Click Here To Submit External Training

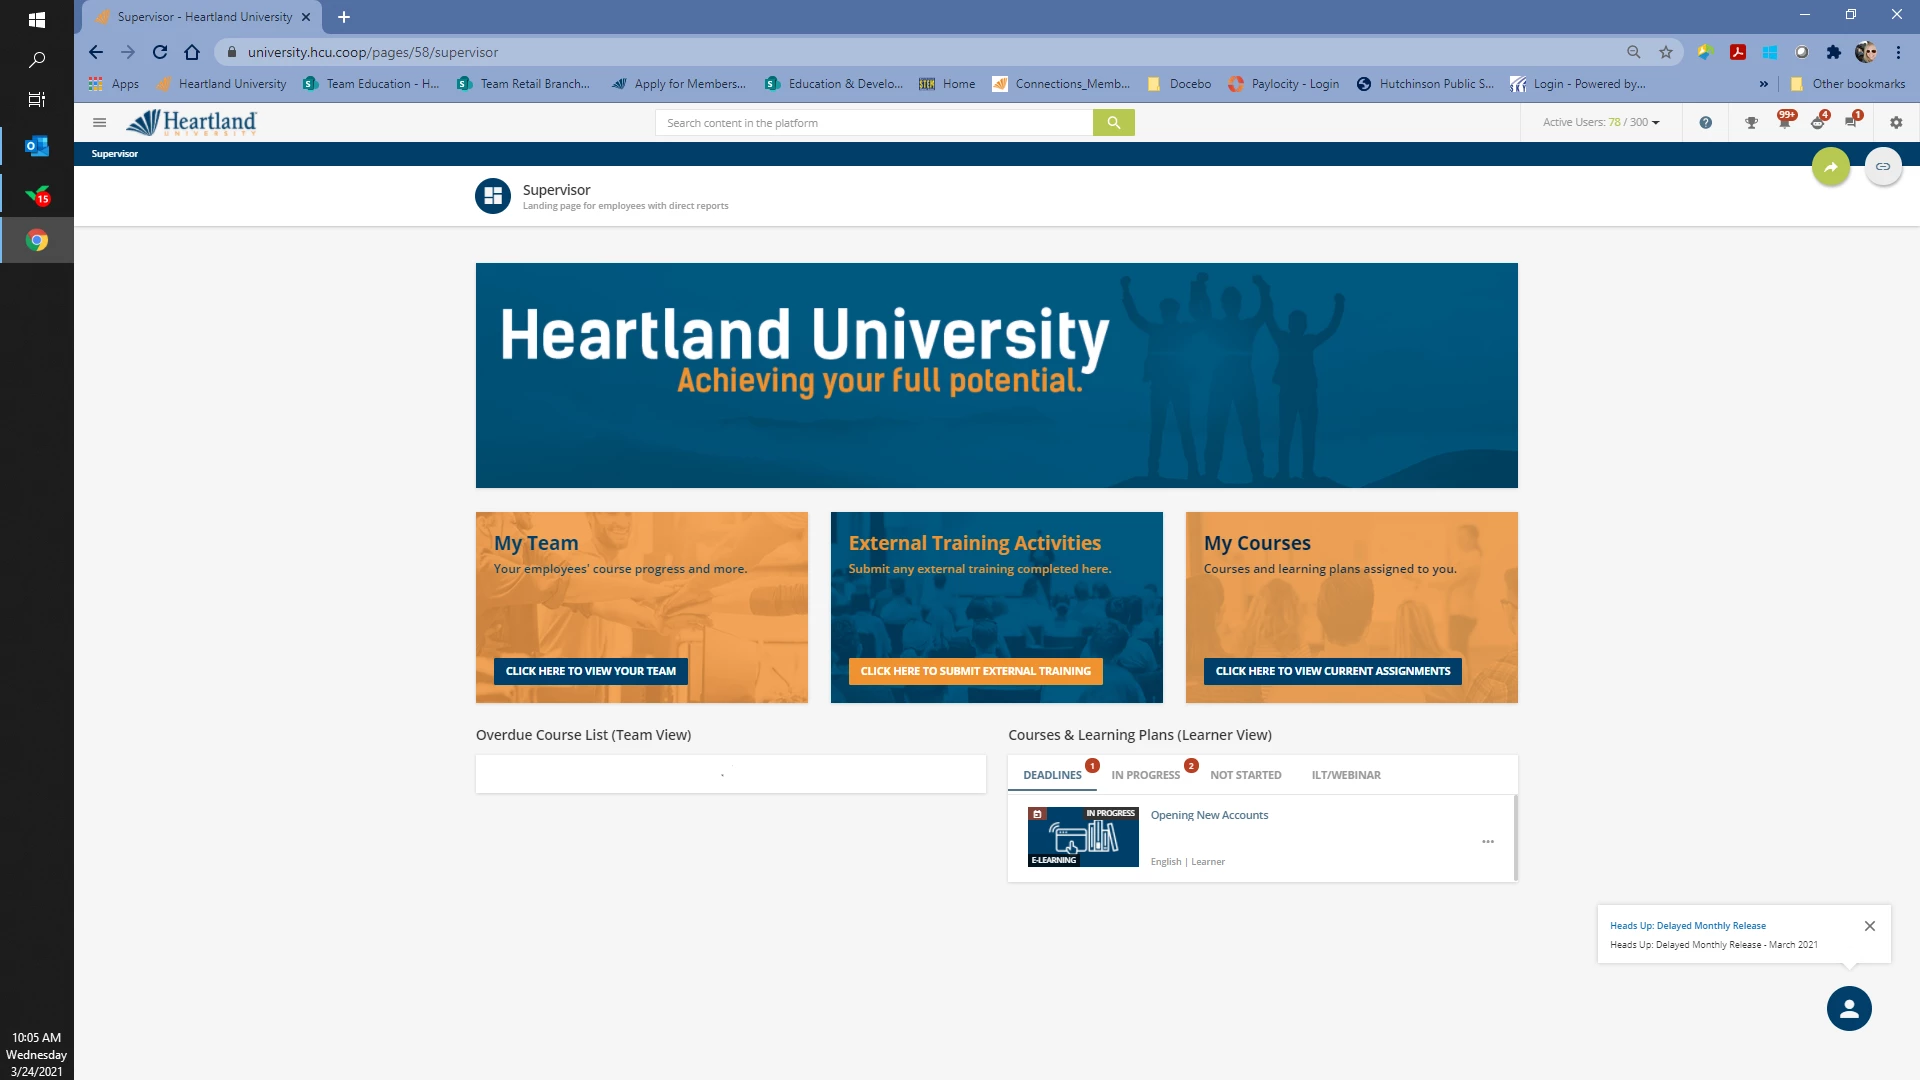point(975,671)
